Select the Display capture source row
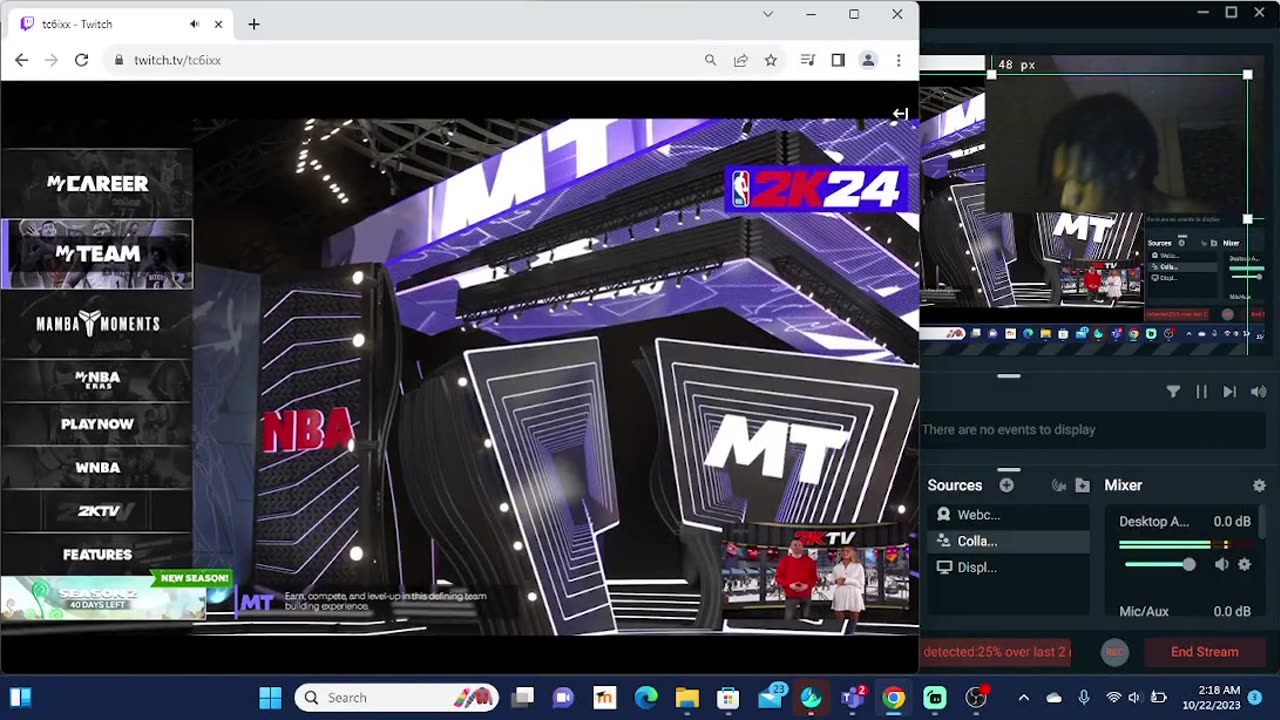1280x720 pixels. (1008, 567)
